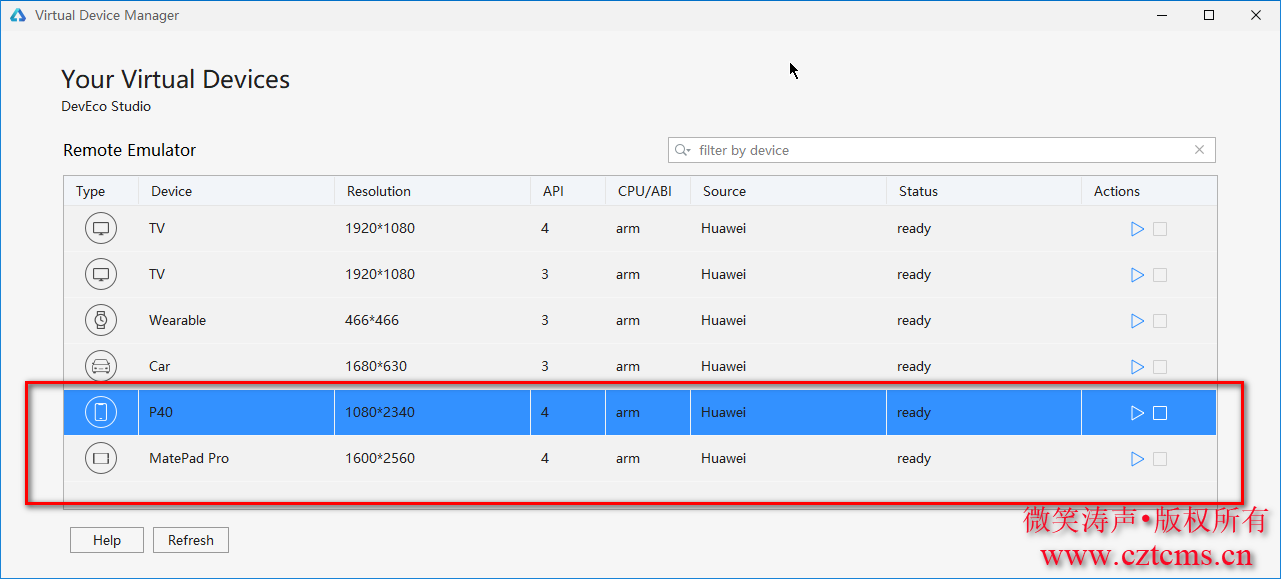The width and height of the screenshot is (1281, 579).
Task: Focus the filter by device input field
Action: pos(942,150)
